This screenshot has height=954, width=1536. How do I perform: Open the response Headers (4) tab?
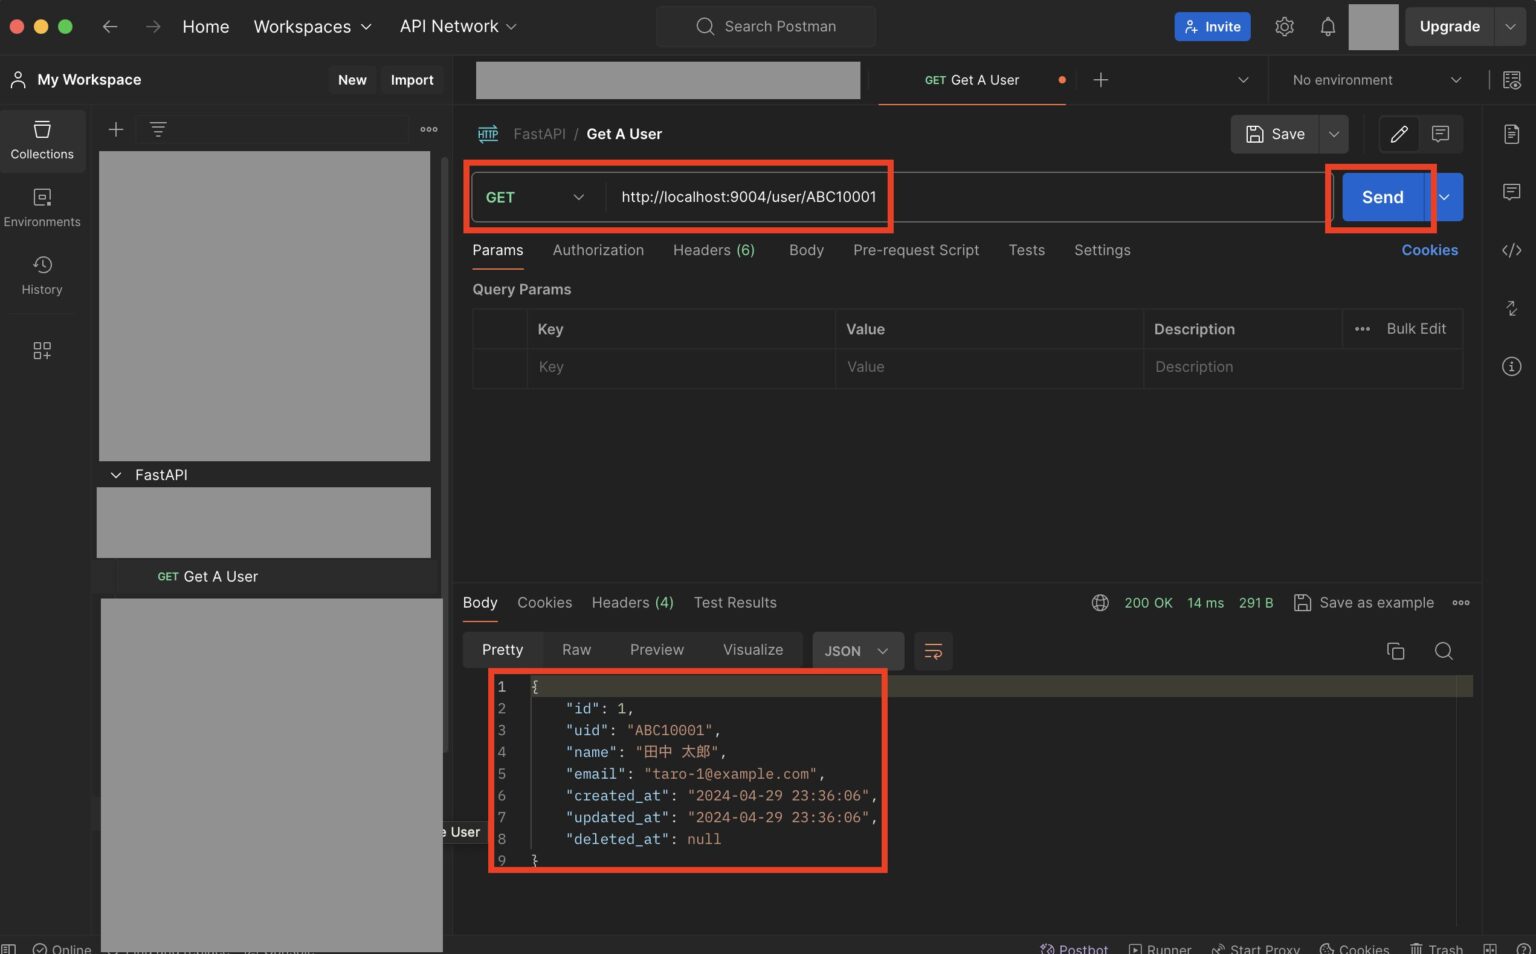(632, 603)
